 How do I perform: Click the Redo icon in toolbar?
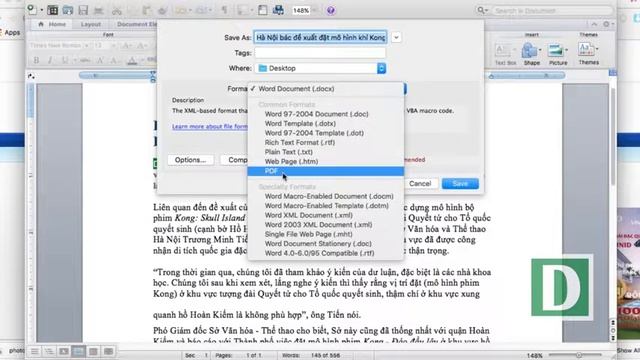pyautogui.click(x=202, y=10)
